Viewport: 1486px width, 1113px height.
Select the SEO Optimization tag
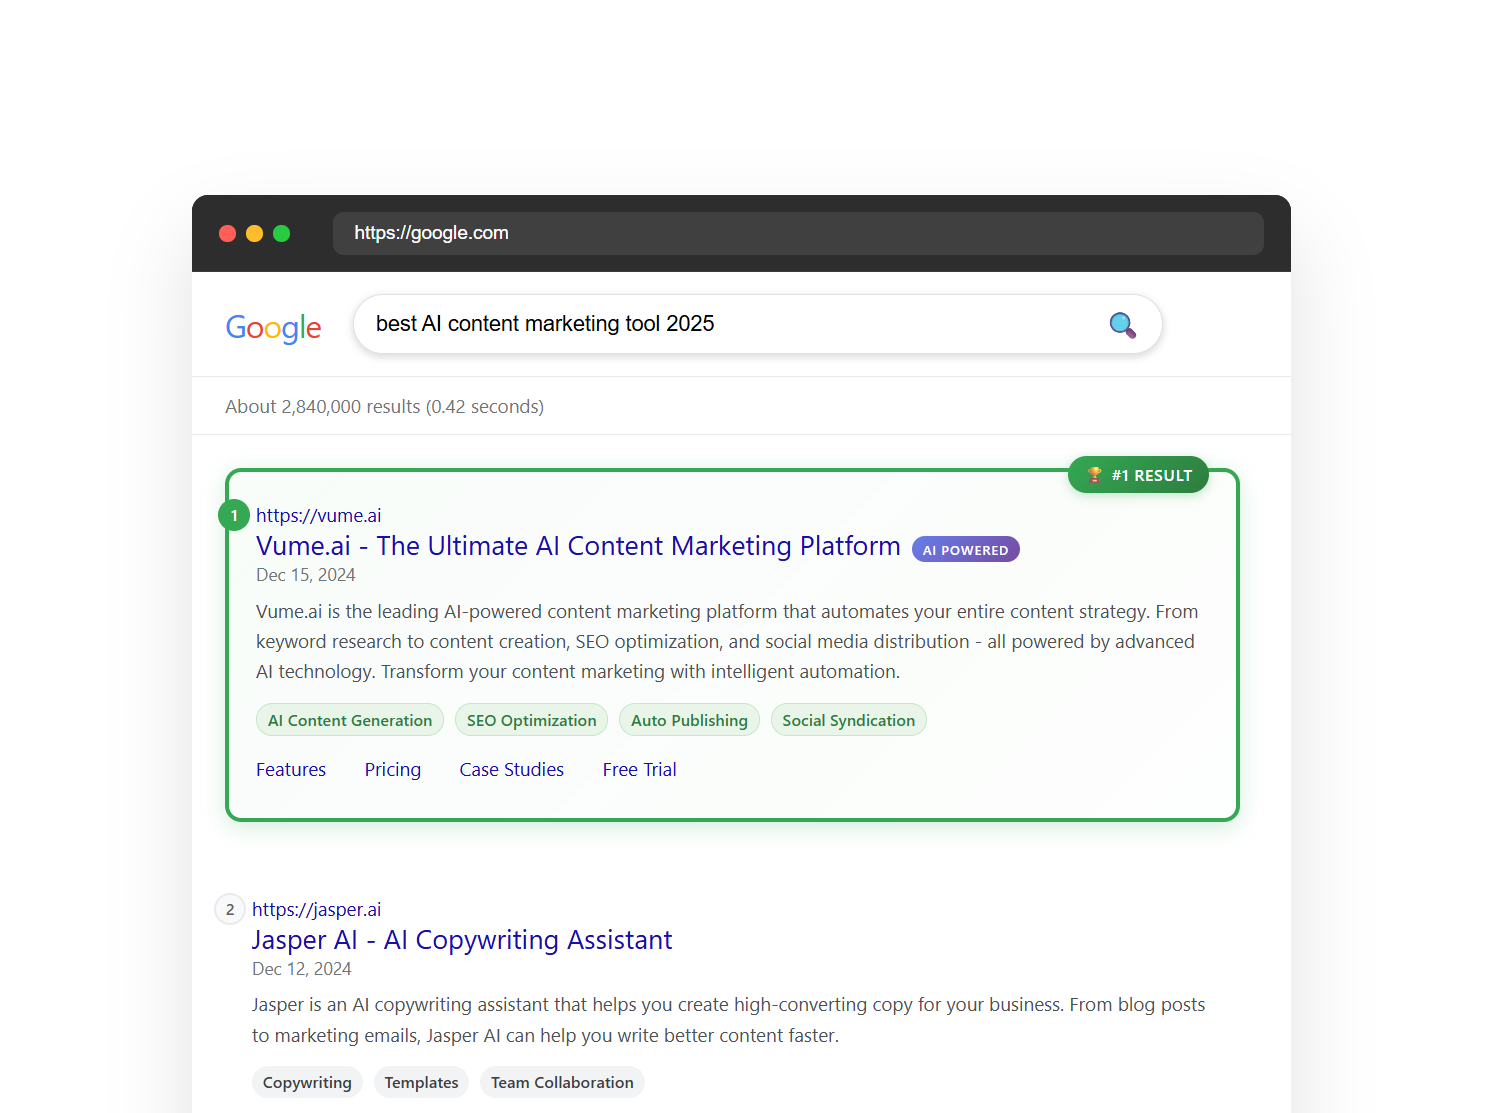pyautogui.click(x=531, y=720)
